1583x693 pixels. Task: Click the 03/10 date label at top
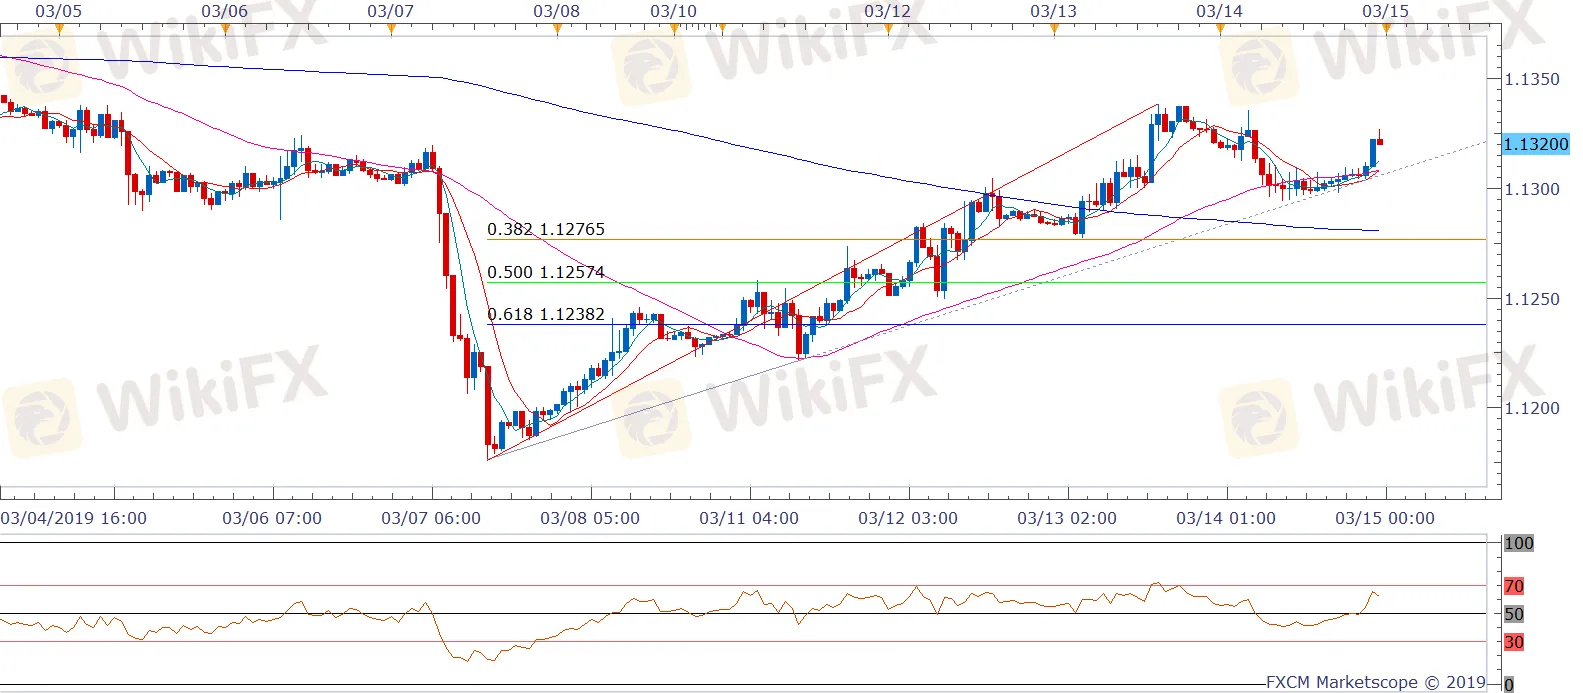673,11
